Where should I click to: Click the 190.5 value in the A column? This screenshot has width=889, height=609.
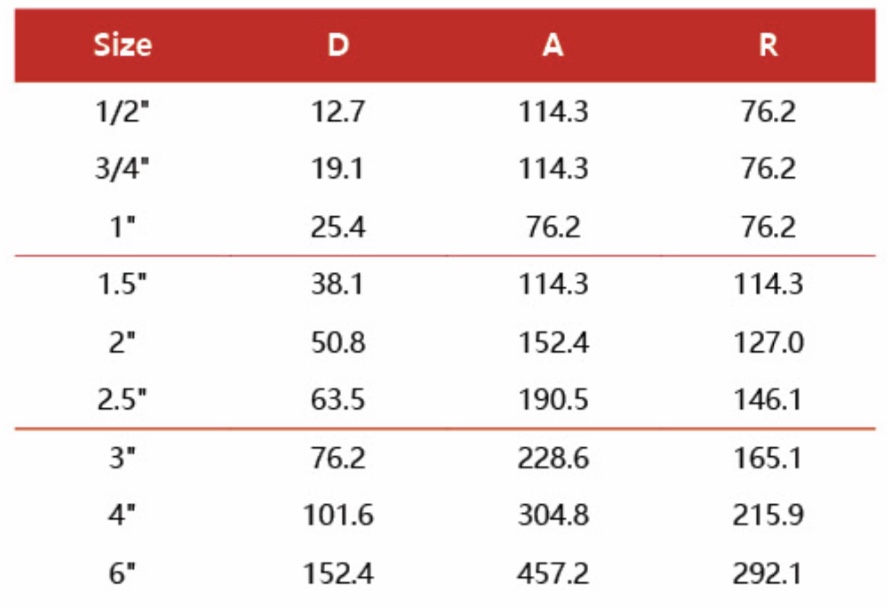coord(553,401)
